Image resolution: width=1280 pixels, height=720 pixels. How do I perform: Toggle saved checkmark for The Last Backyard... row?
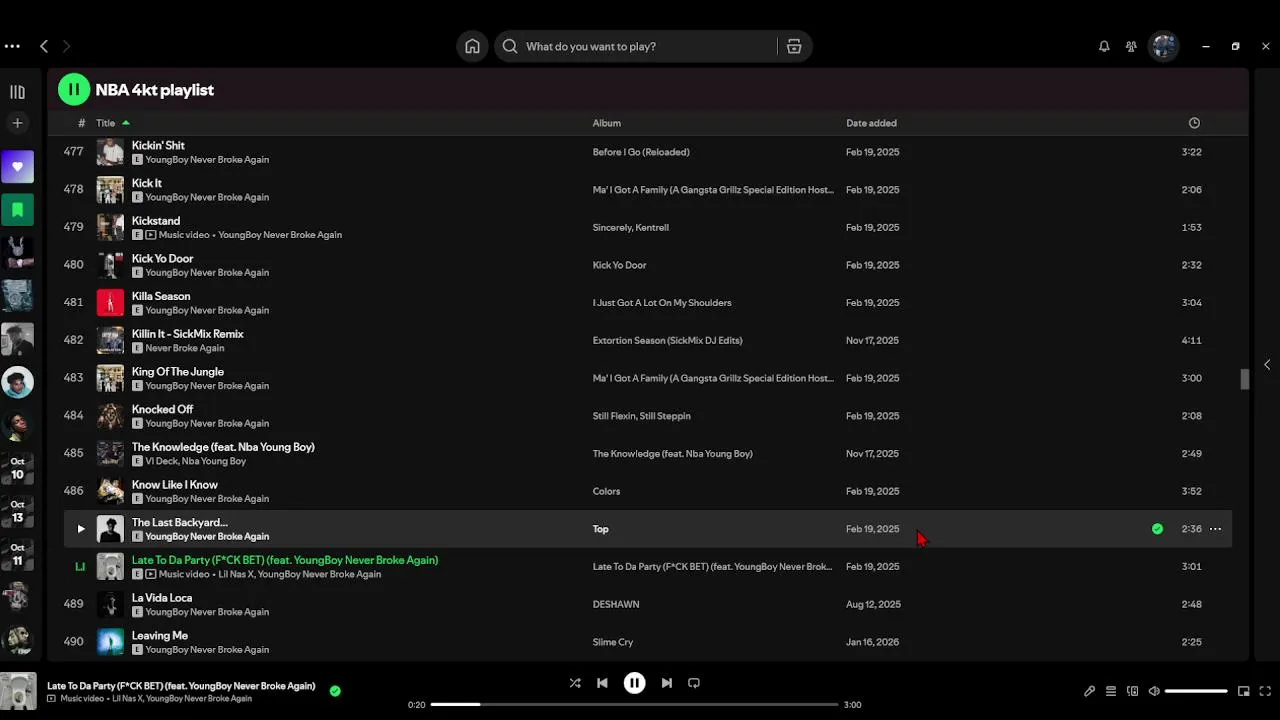click(x=1157, y=529)
